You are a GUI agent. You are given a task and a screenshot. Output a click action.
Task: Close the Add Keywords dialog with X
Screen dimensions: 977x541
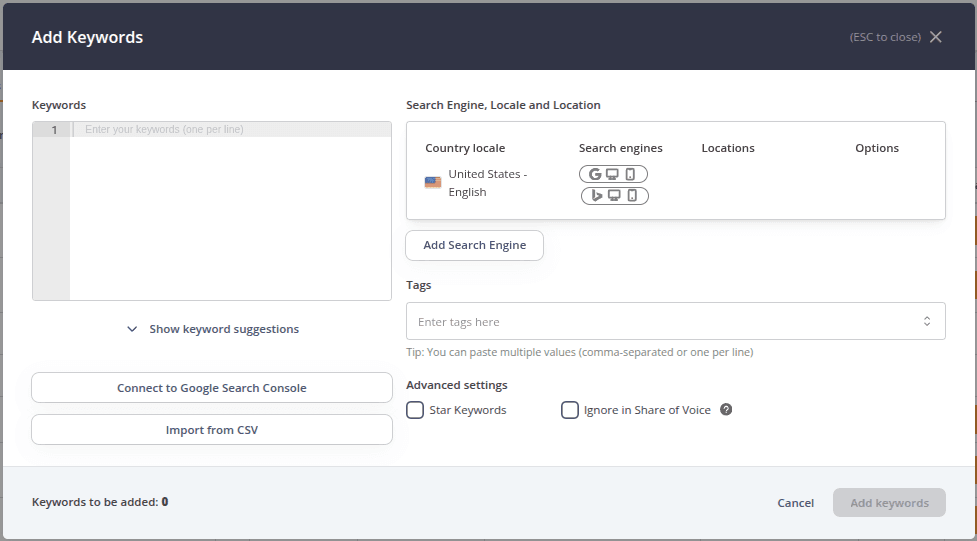935,37
